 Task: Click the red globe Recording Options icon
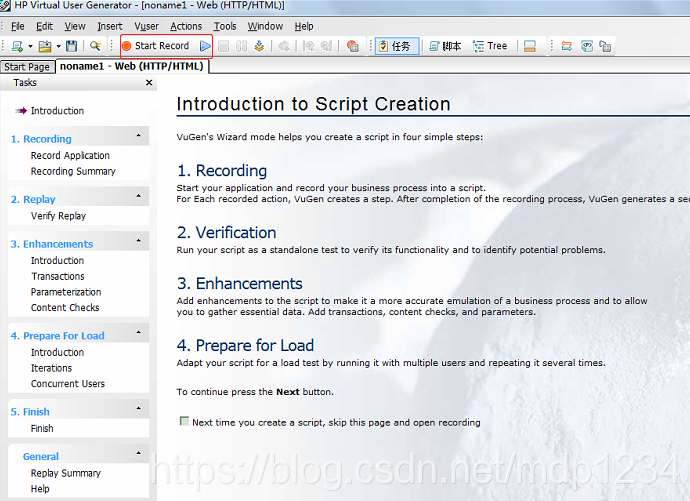[x=352, y=46]
